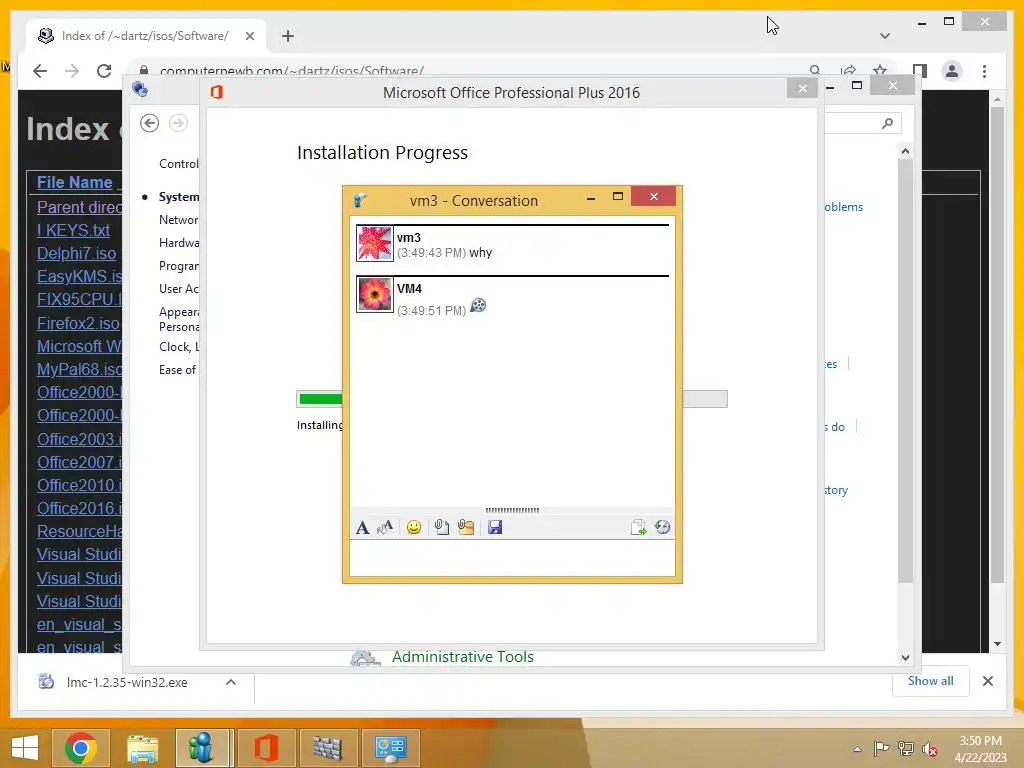Open 'Parent direc' link in file index
The height and width of the screenshot is (768, 1024).
[x=79, y=207]
